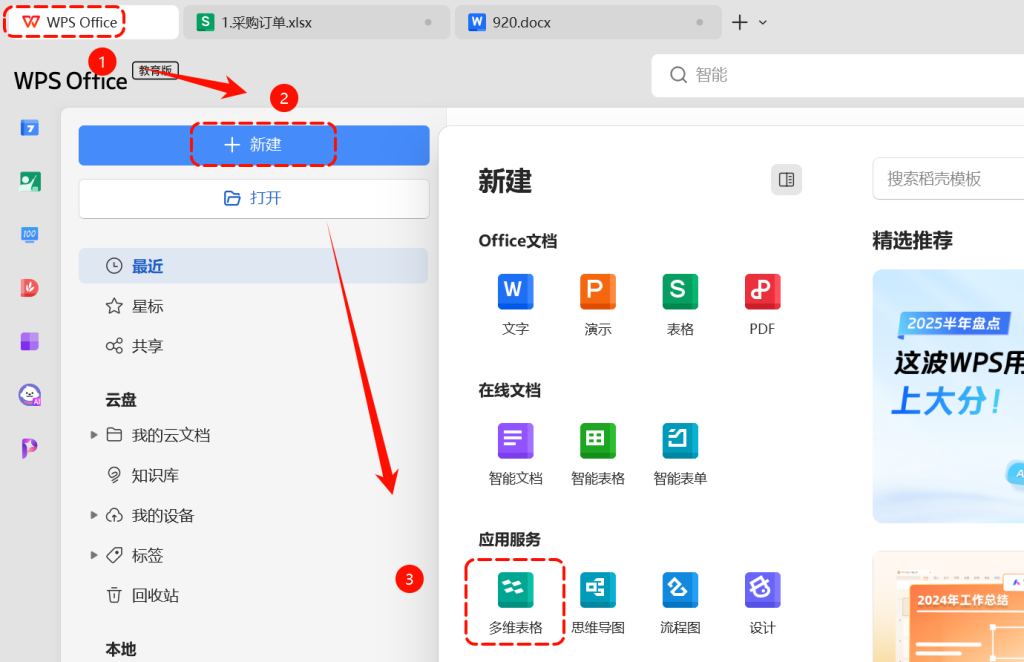Launch 流程图 flowchart
1024x662 pixels.
point(680,603)
